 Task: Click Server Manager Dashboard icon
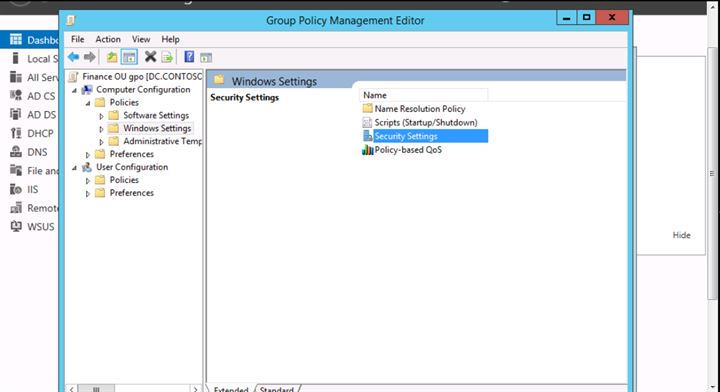click(x=16, y=39)
